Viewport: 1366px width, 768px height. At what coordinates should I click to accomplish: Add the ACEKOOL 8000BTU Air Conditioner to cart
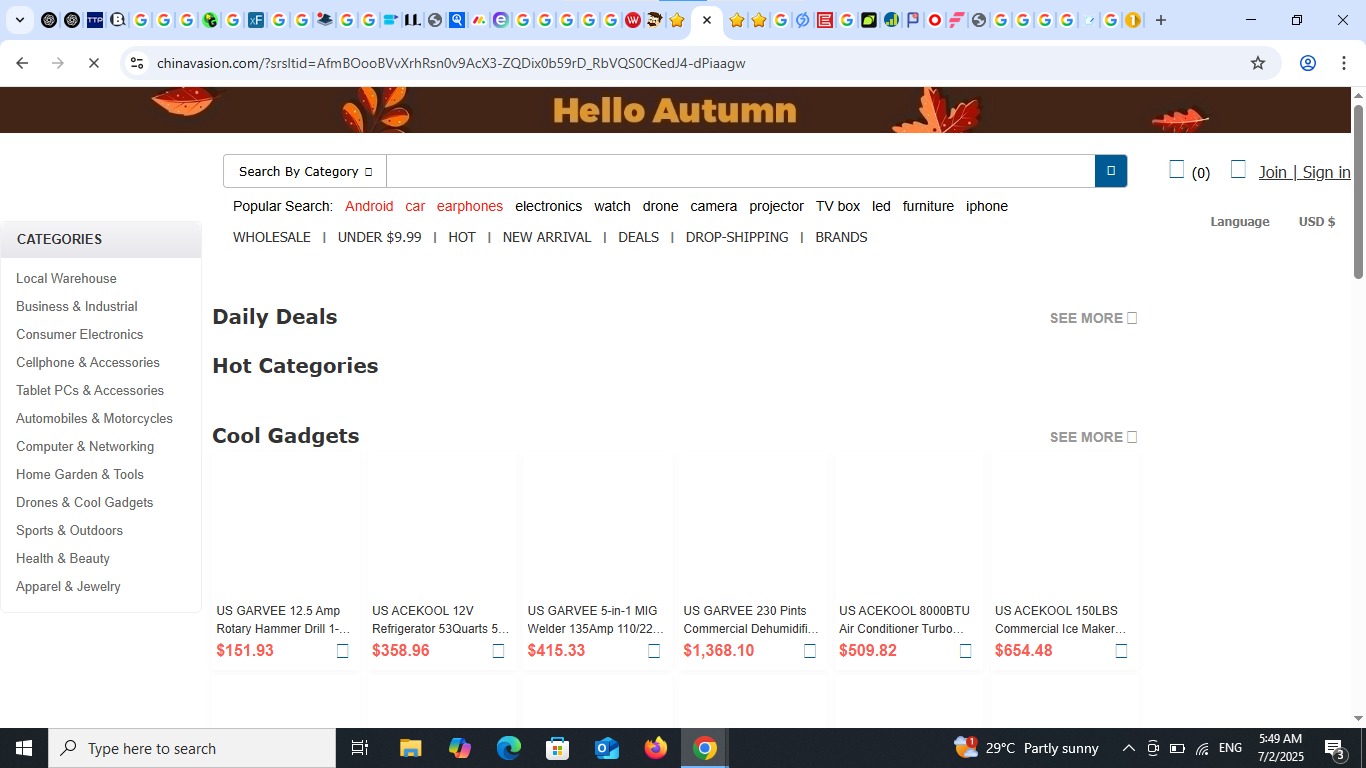[x=966, y=651]
